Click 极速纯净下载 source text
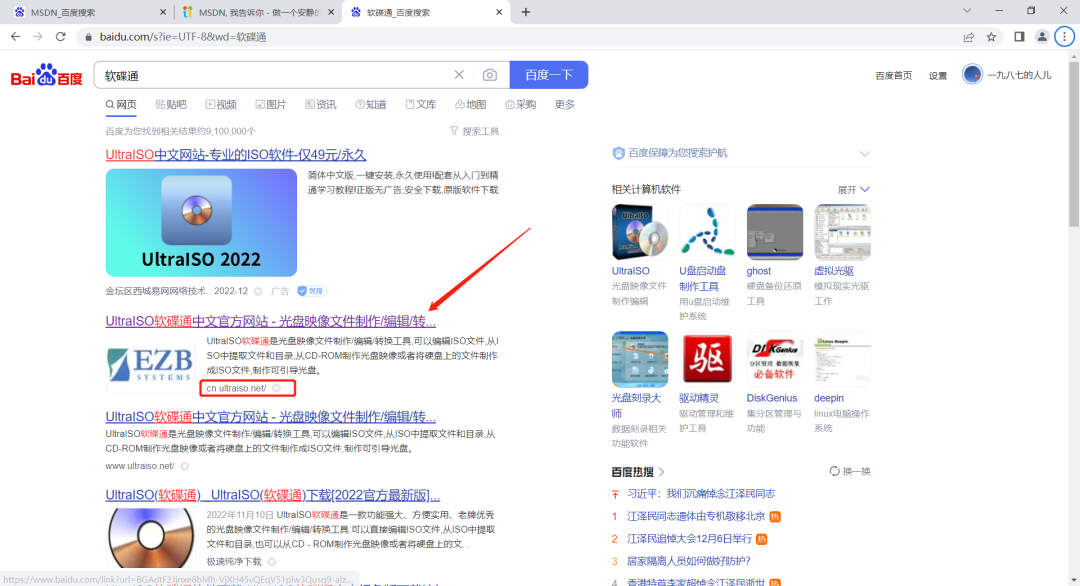 pos(234,562)
